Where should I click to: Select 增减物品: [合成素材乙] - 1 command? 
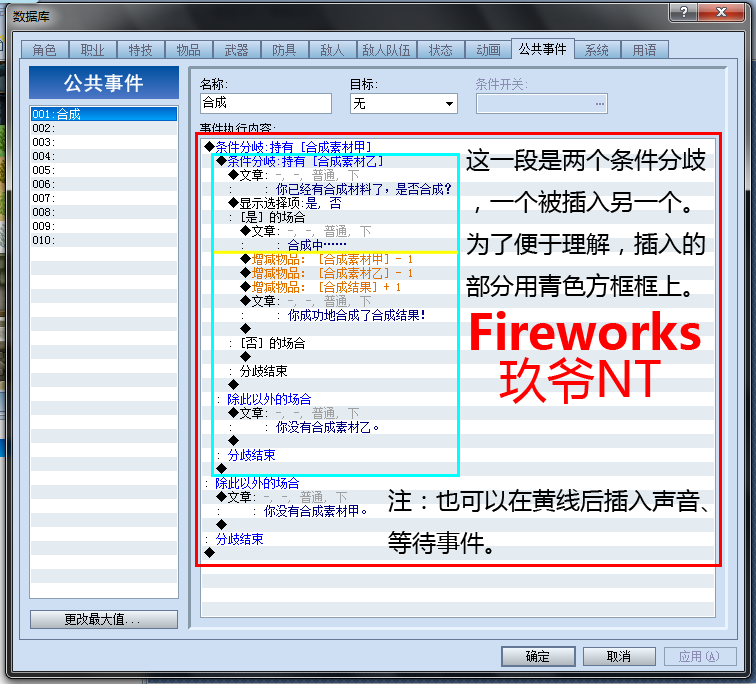coord(327,273)
